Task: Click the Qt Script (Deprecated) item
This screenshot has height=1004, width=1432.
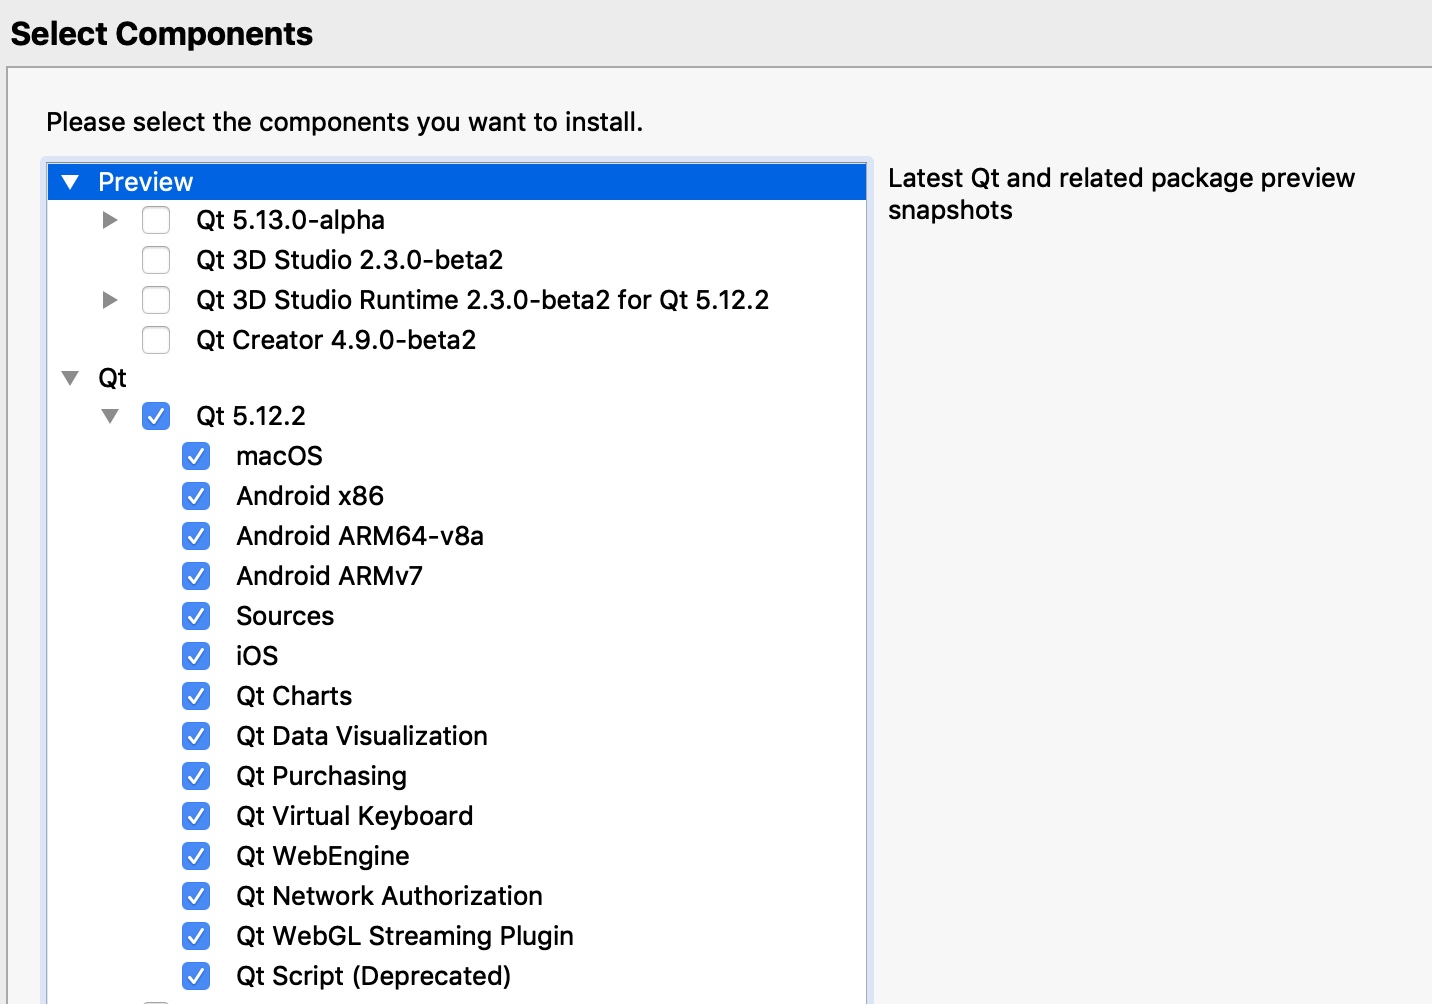Action: pos(373,976)
